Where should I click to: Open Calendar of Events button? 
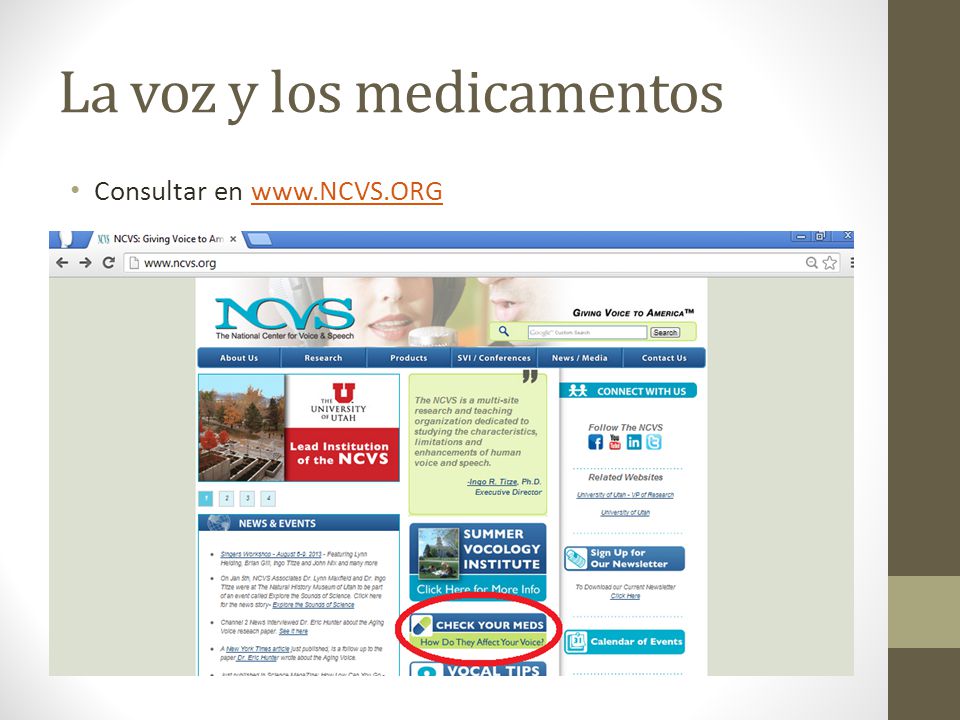pyautogui.click(x=624, y=642)
